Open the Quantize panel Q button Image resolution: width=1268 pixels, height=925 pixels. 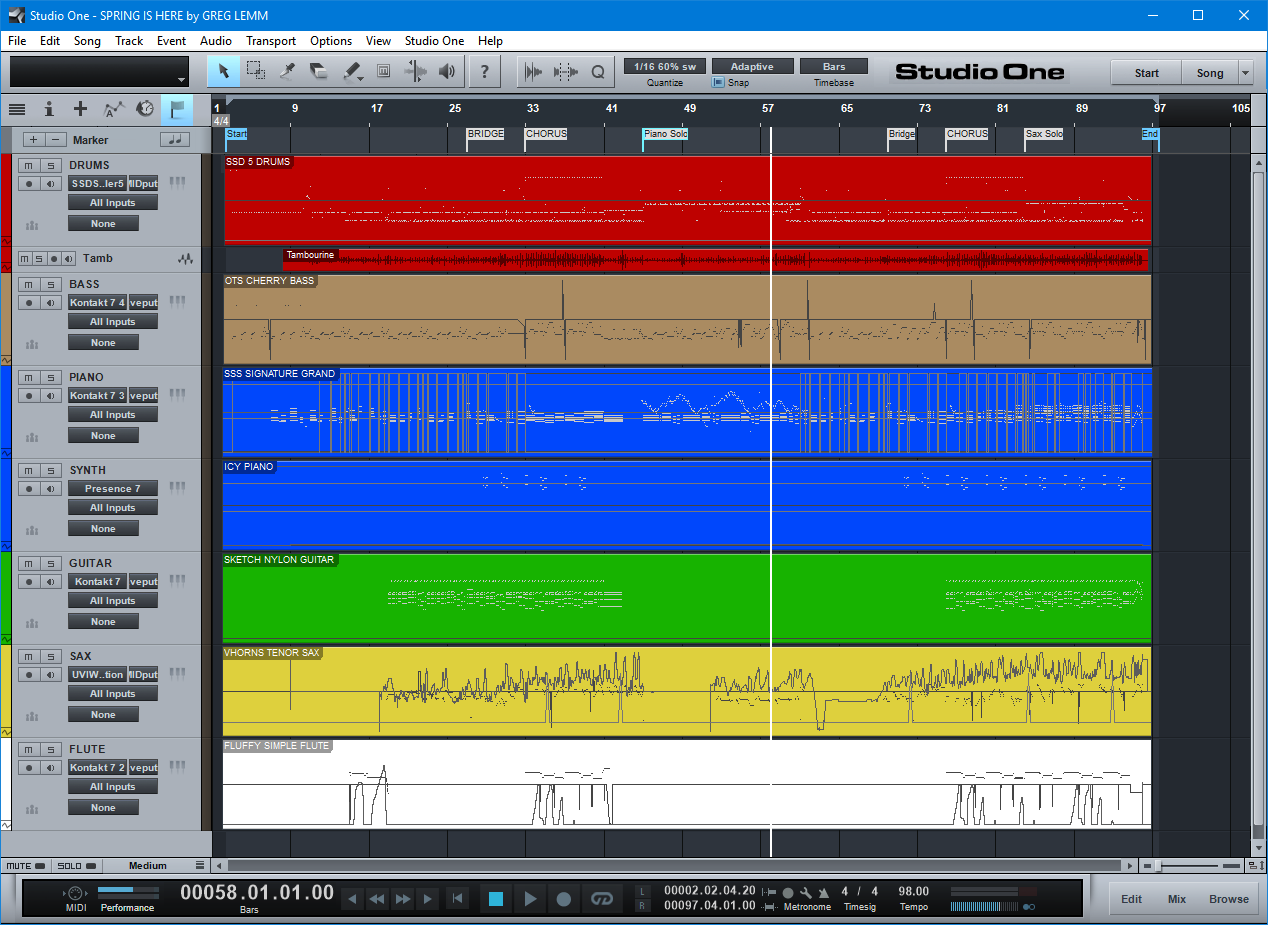(x=598, y=71)
